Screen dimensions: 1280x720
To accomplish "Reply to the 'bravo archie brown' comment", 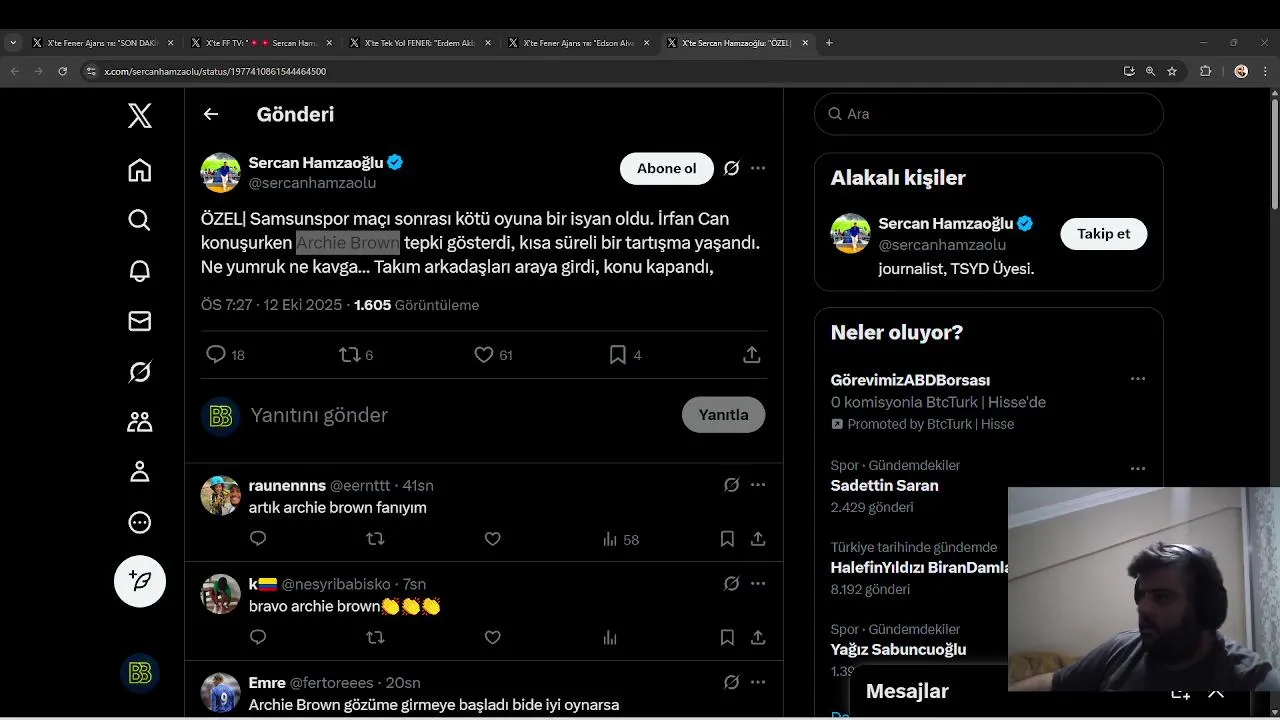I will click(x=258, y=637).
